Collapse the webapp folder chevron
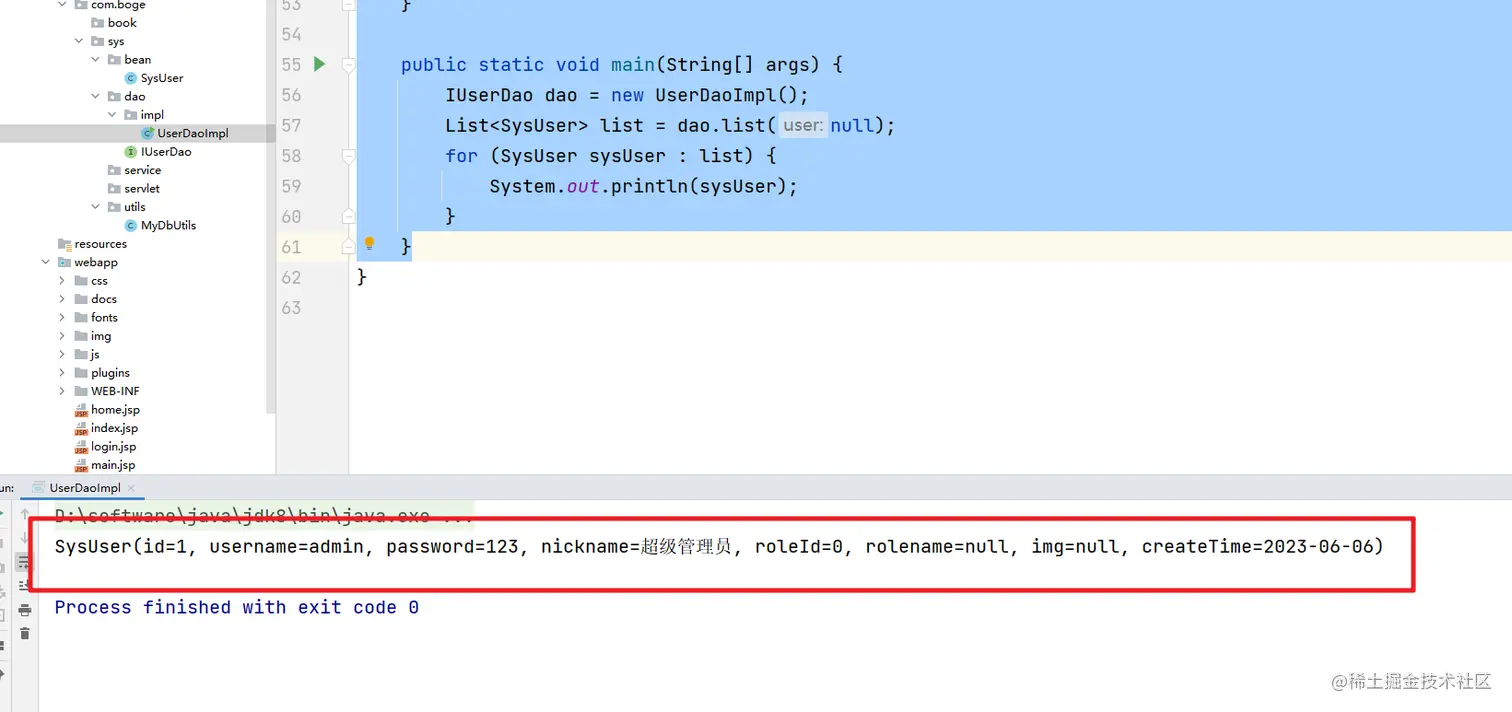 coord(46,262)
